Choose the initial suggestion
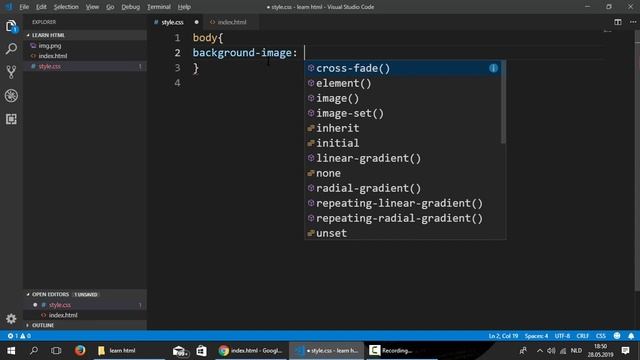This screenshot has height=360, width=640. pyautogui.click(x=402, y=143)
